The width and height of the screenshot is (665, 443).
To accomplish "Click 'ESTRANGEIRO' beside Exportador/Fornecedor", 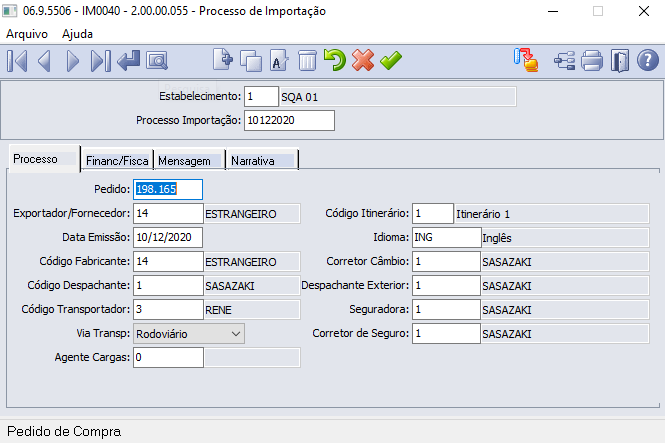I will [x=241, y=214].
